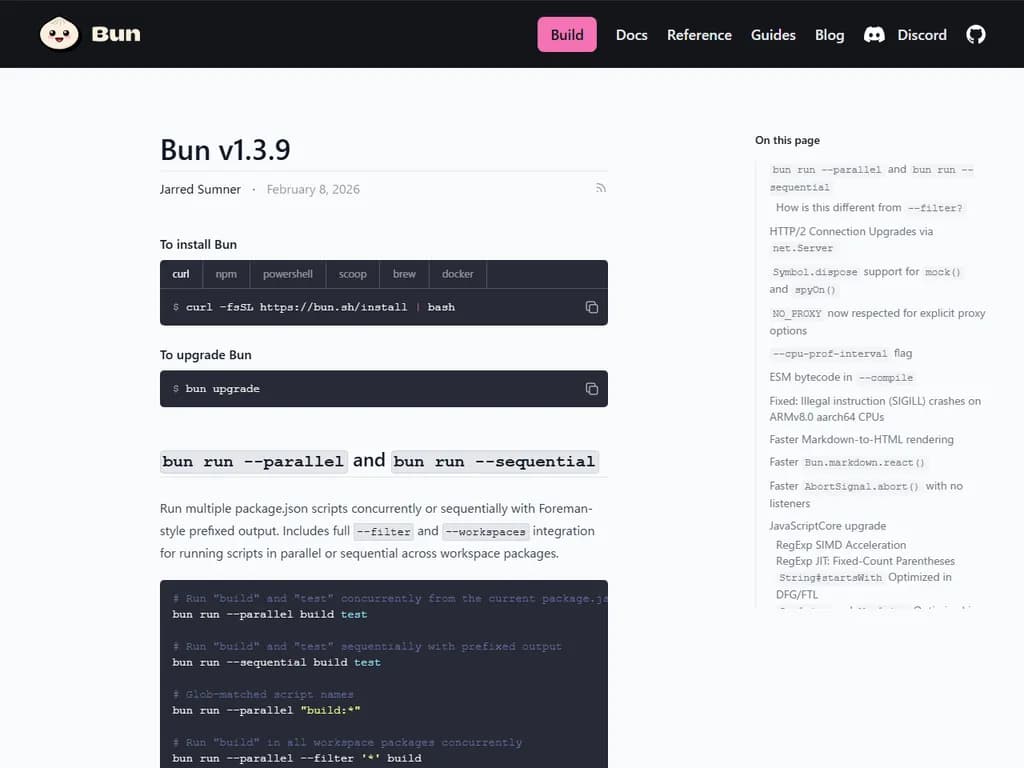Click the Jarred Sumner author link
1024x768 pixels.
click(x=200, y=188)
